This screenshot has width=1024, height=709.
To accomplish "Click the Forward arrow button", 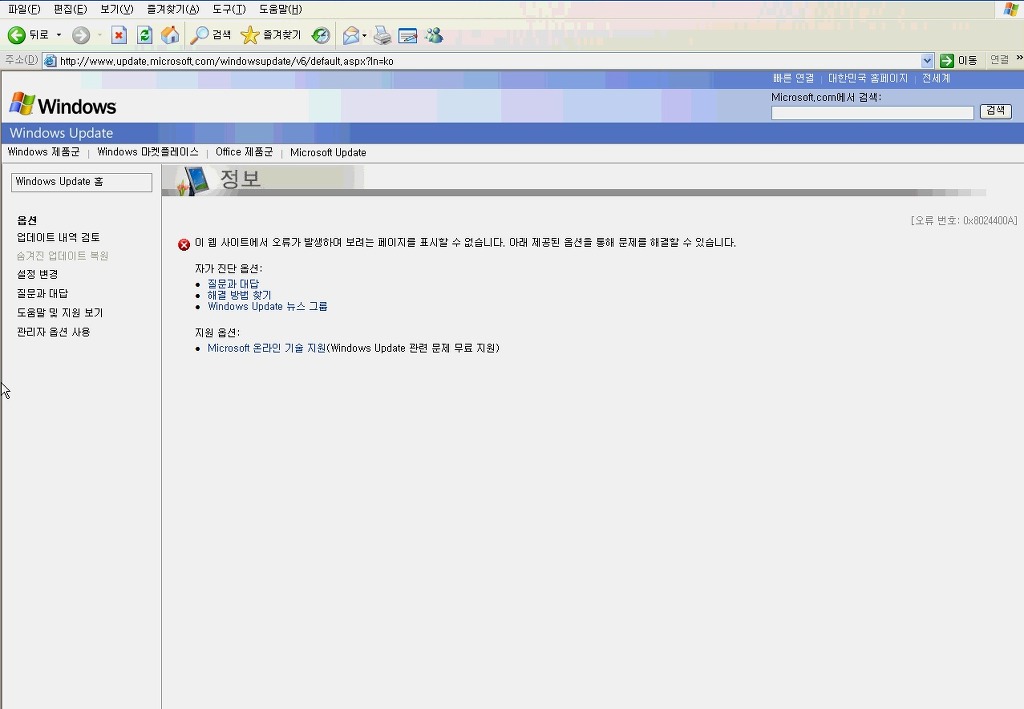I will tap(81, 35).
